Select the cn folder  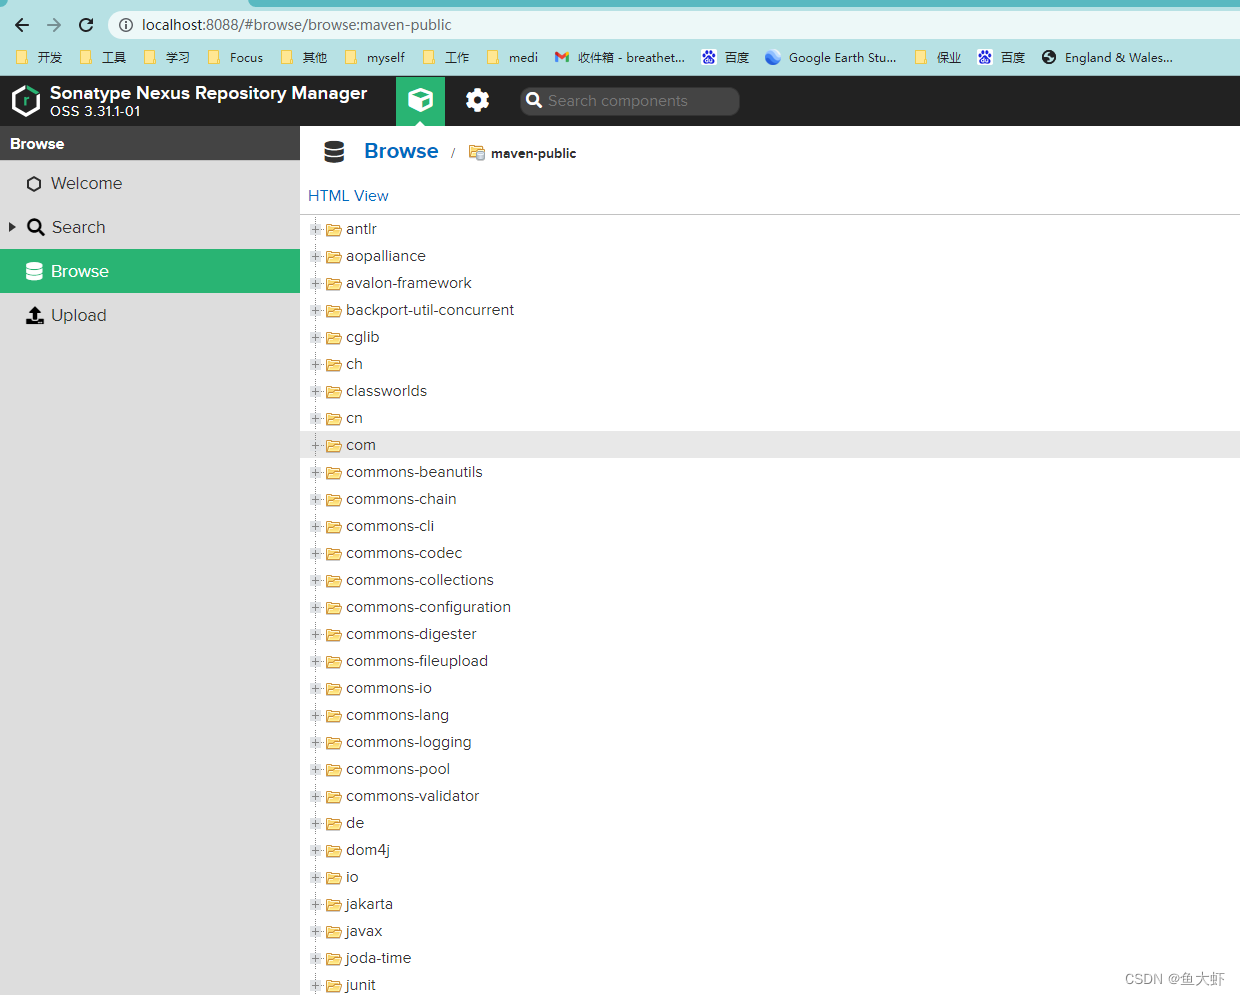[x=354, y=418]
